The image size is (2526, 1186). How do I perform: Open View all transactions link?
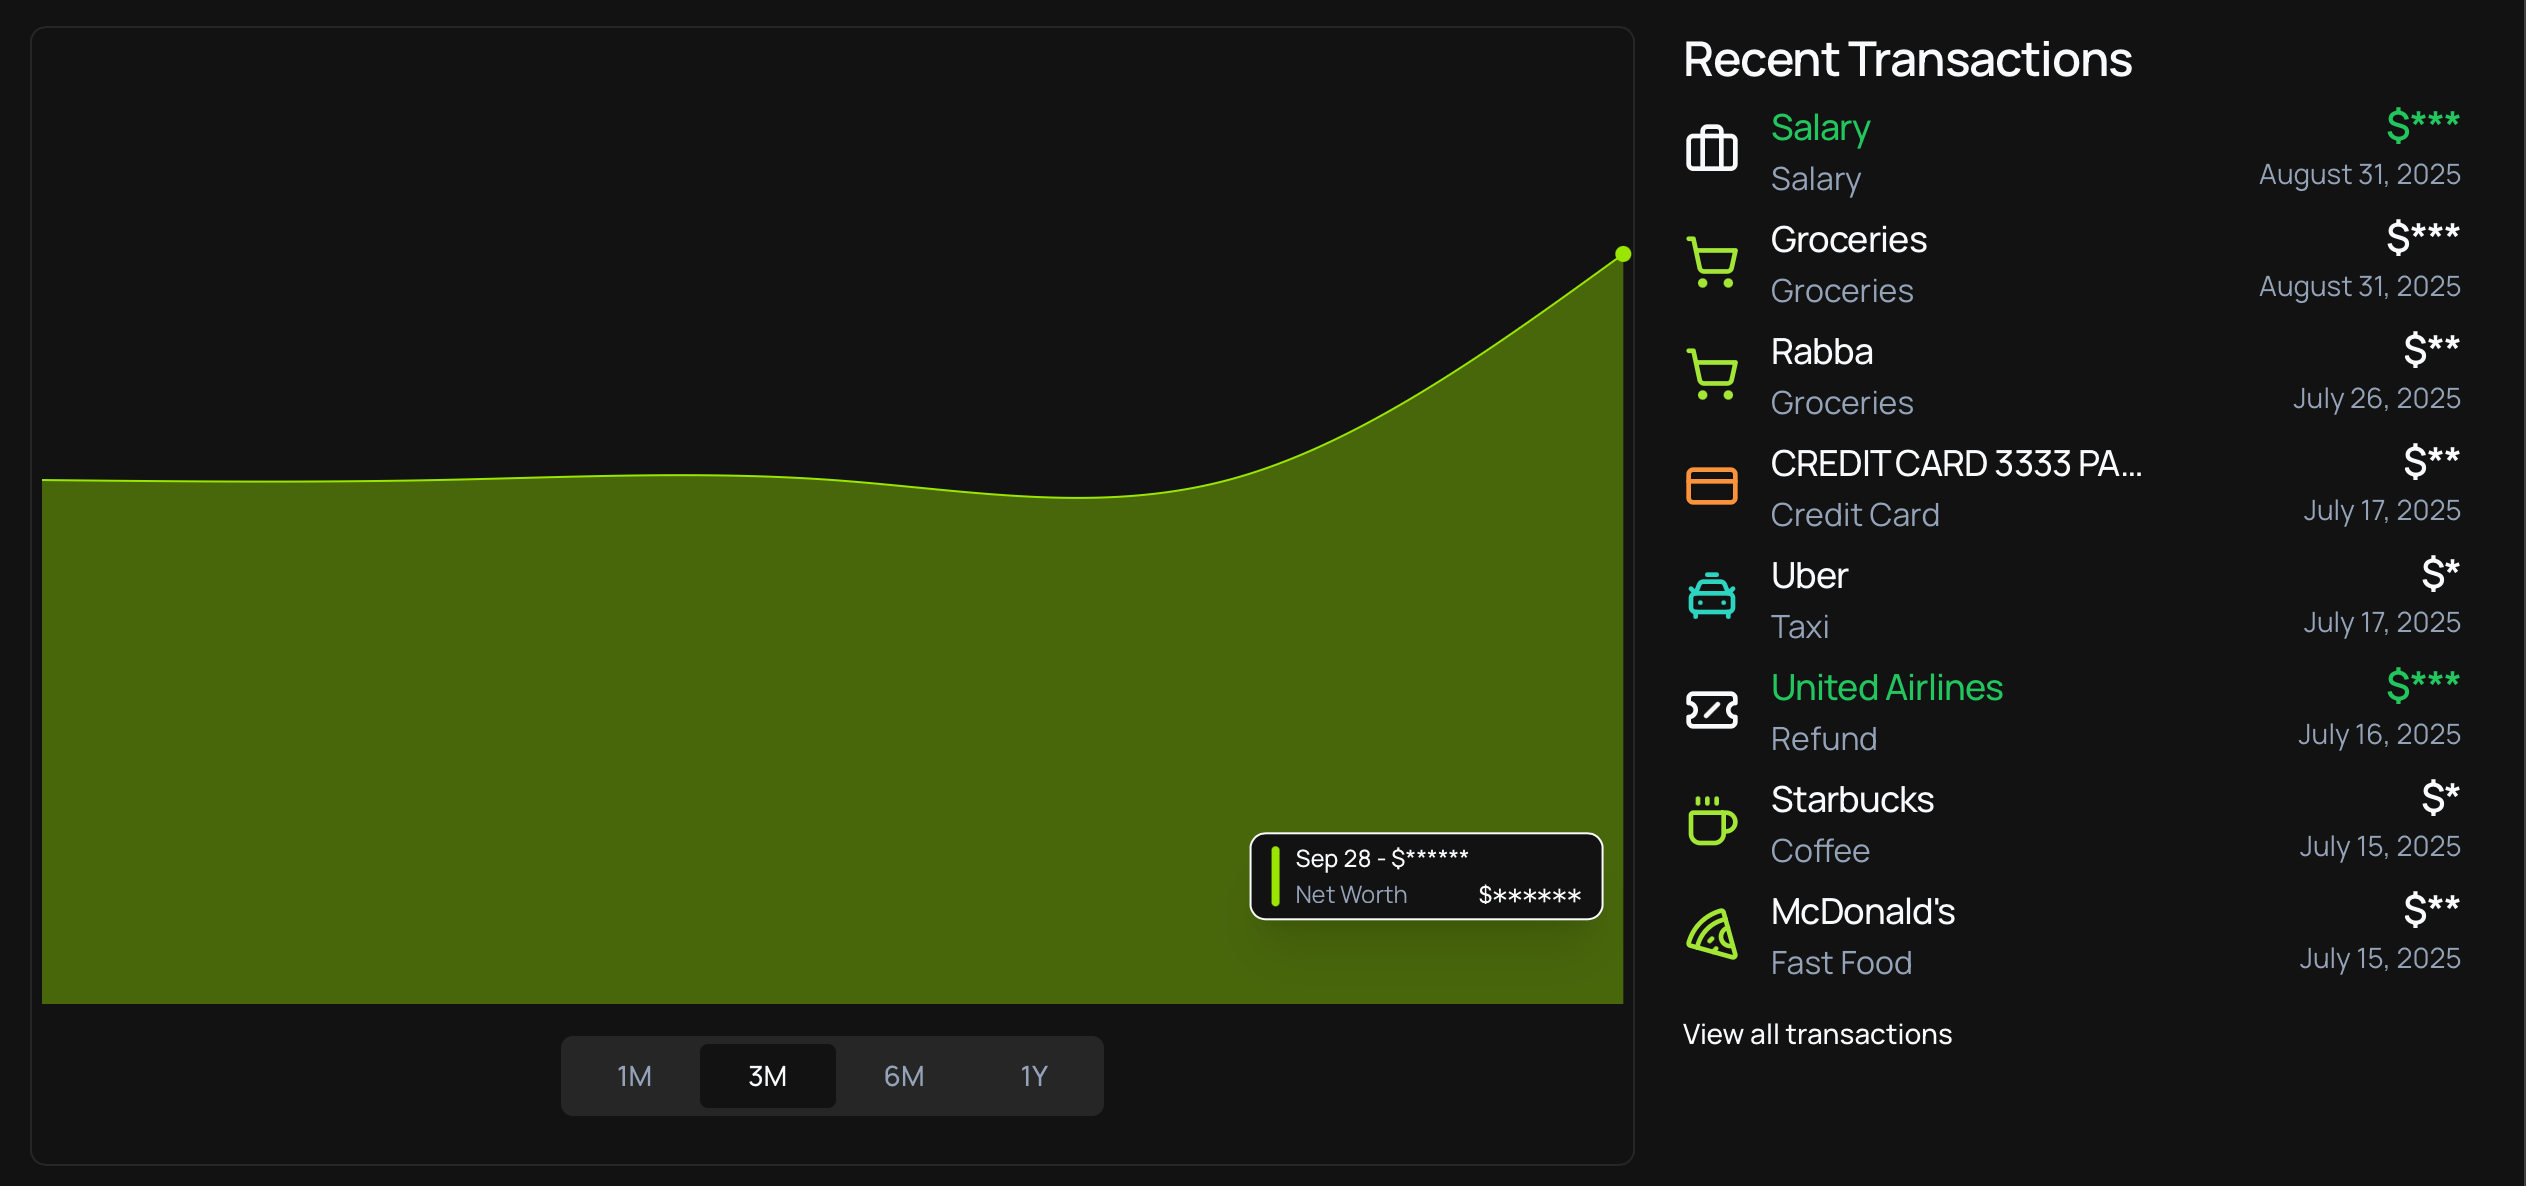point(1816,1034)
